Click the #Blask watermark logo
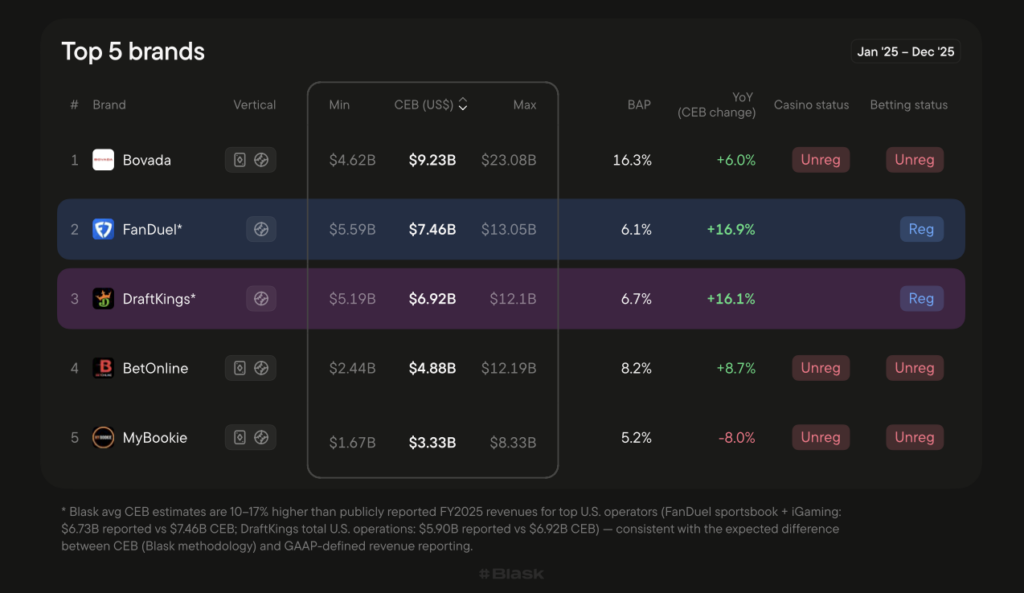Image resolution: width=1024 pixels, height=593 pixels. (x=511, y=575)
